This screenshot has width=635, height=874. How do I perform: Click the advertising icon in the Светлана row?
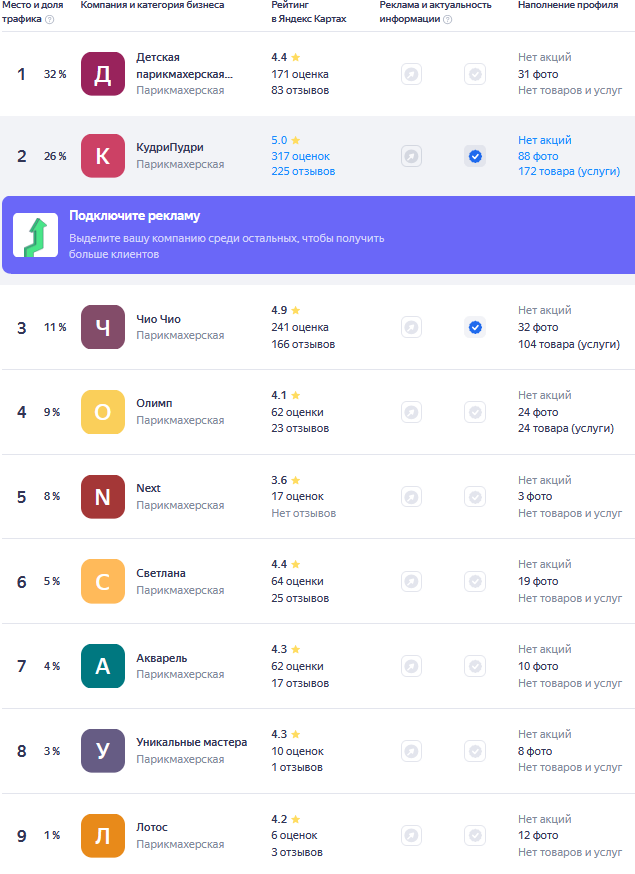411,581
